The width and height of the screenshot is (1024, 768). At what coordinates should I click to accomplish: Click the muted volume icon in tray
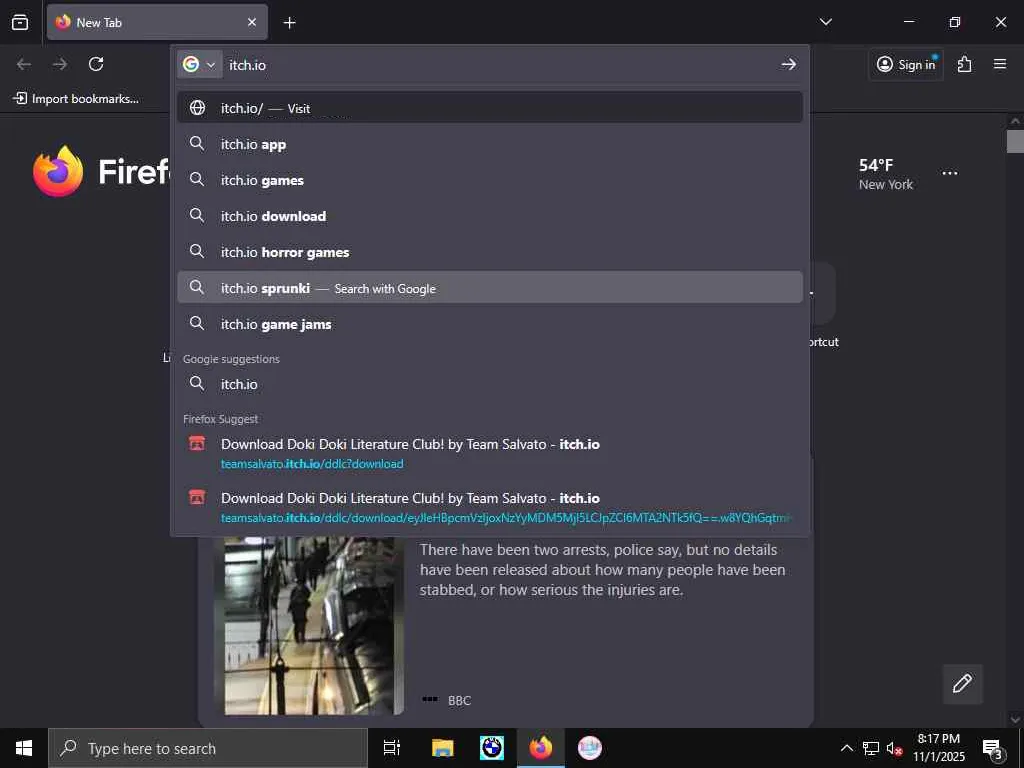(x=894, y=748)
